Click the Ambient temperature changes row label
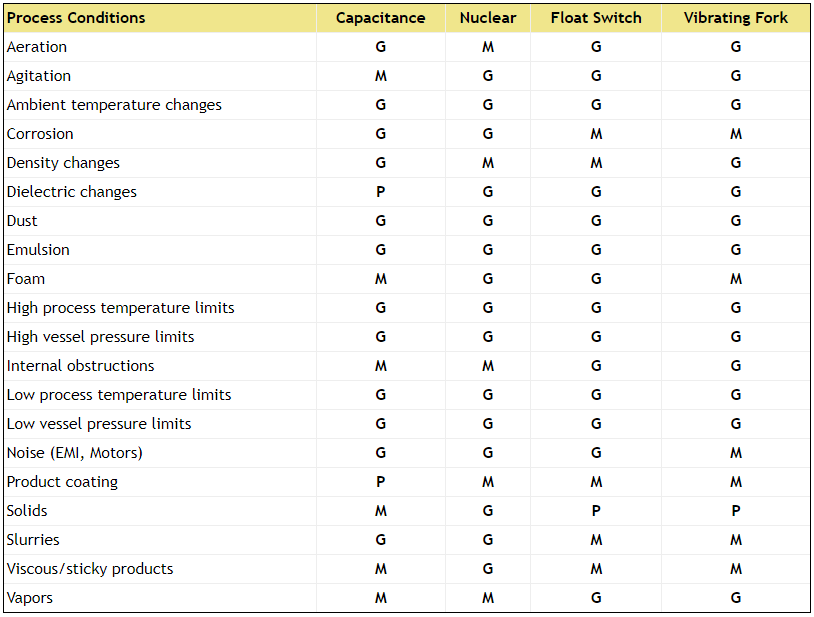814x617 pixels. pos(114,105)
